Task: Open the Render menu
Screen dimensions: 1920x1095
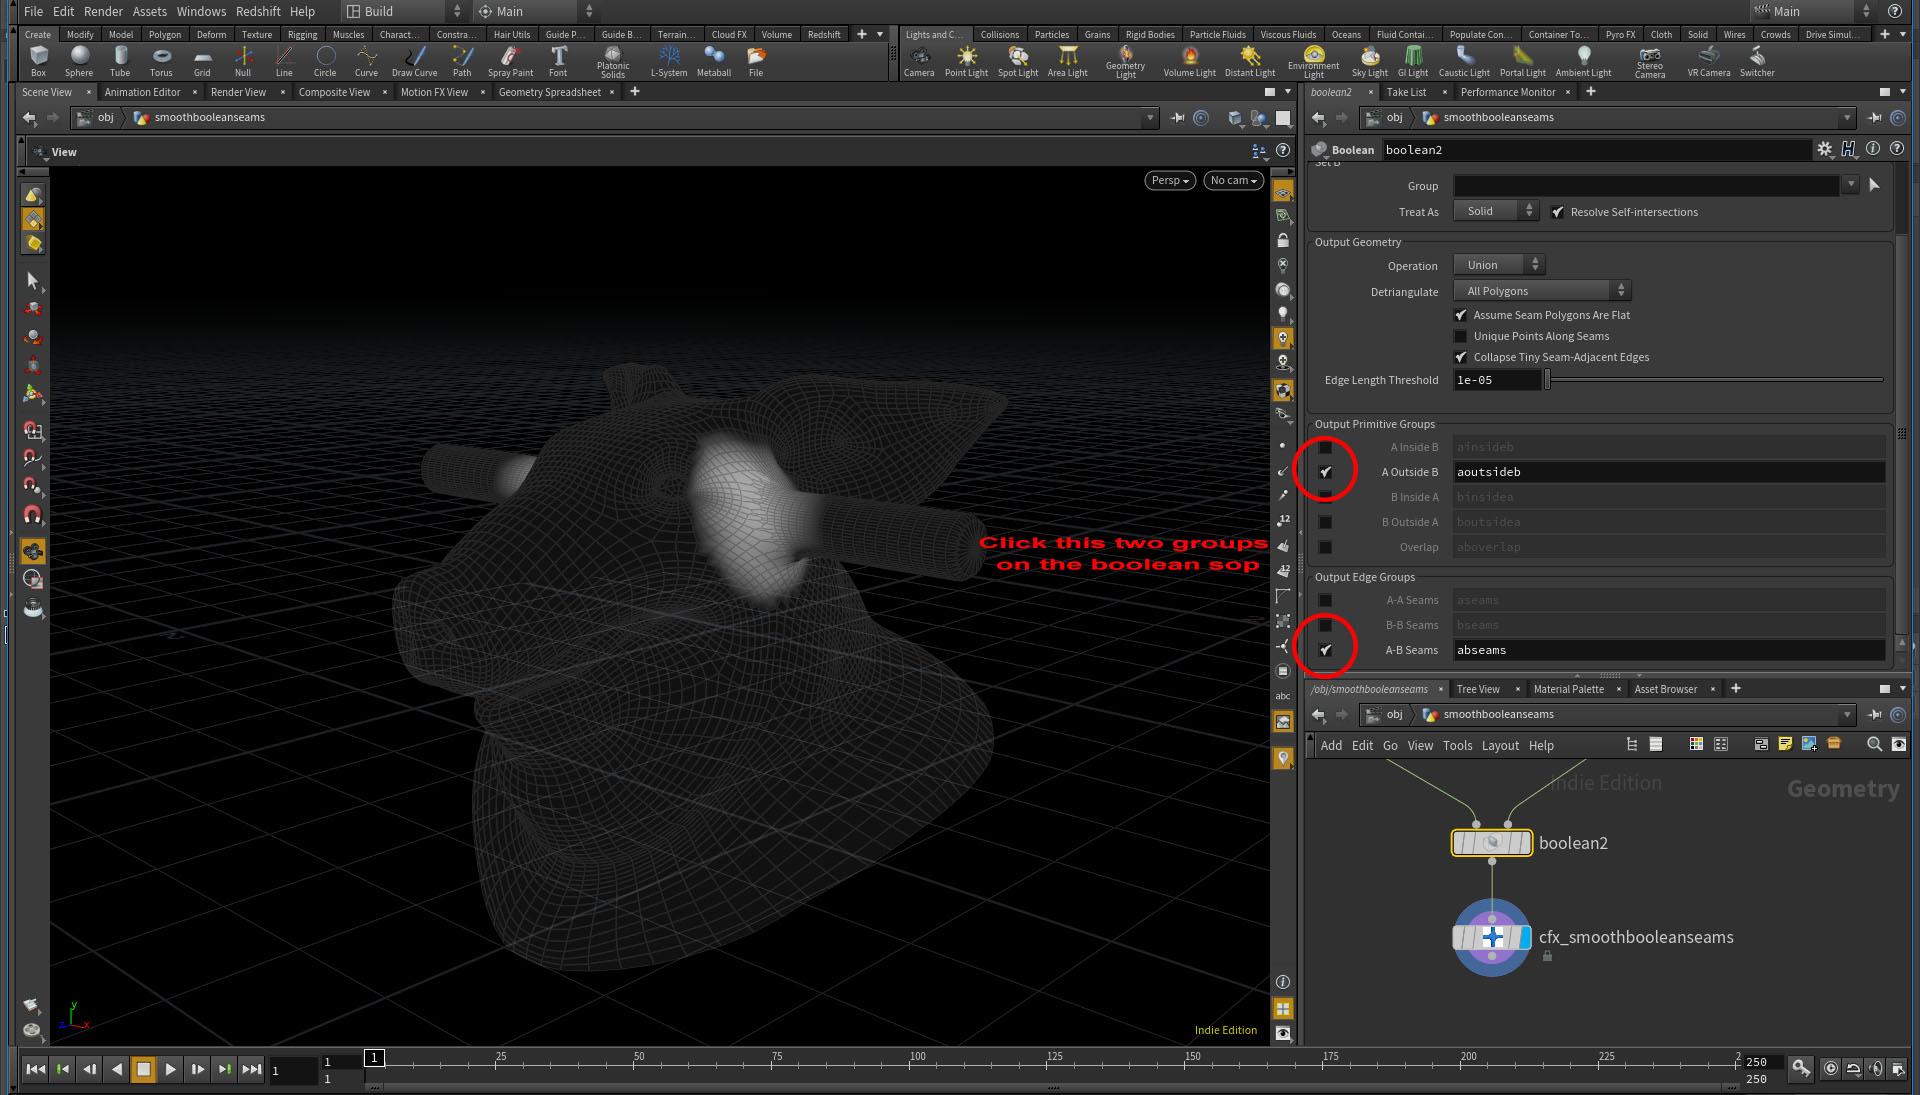Action: tap(103, 11)
